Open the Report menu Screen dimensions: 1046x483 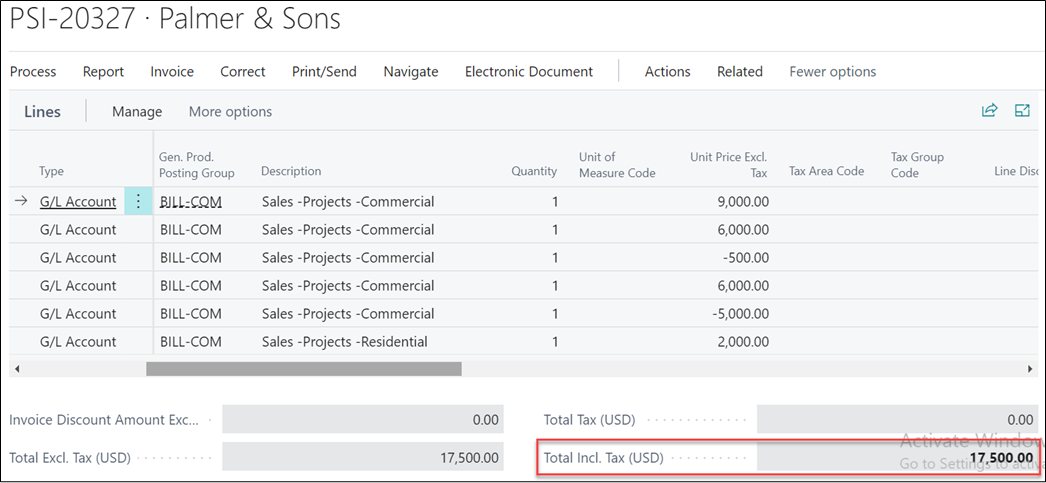click(x=103, y=71)
